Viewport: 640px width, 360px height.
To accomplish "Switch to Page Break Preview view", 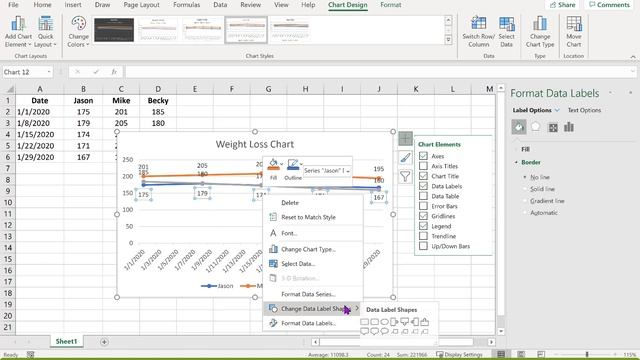I will (541, 354).
